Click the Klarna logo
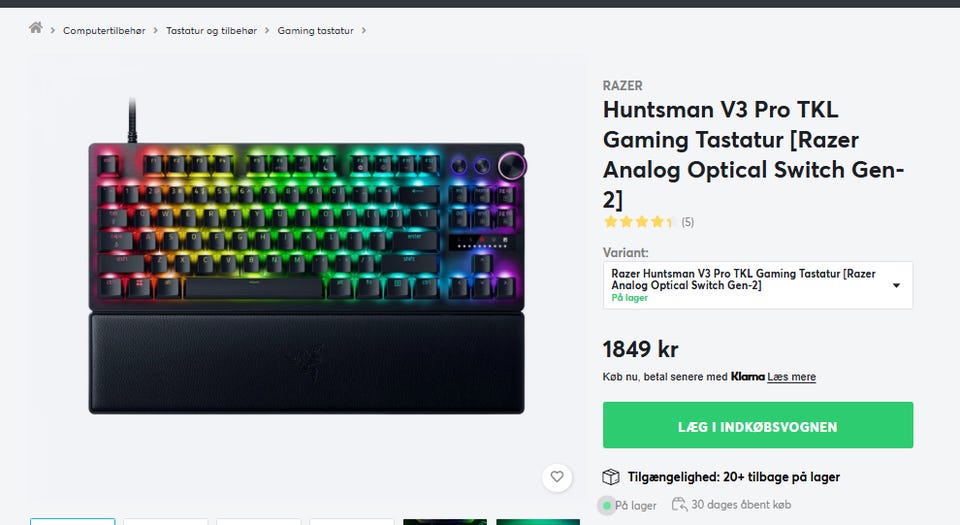 [747, 376]
